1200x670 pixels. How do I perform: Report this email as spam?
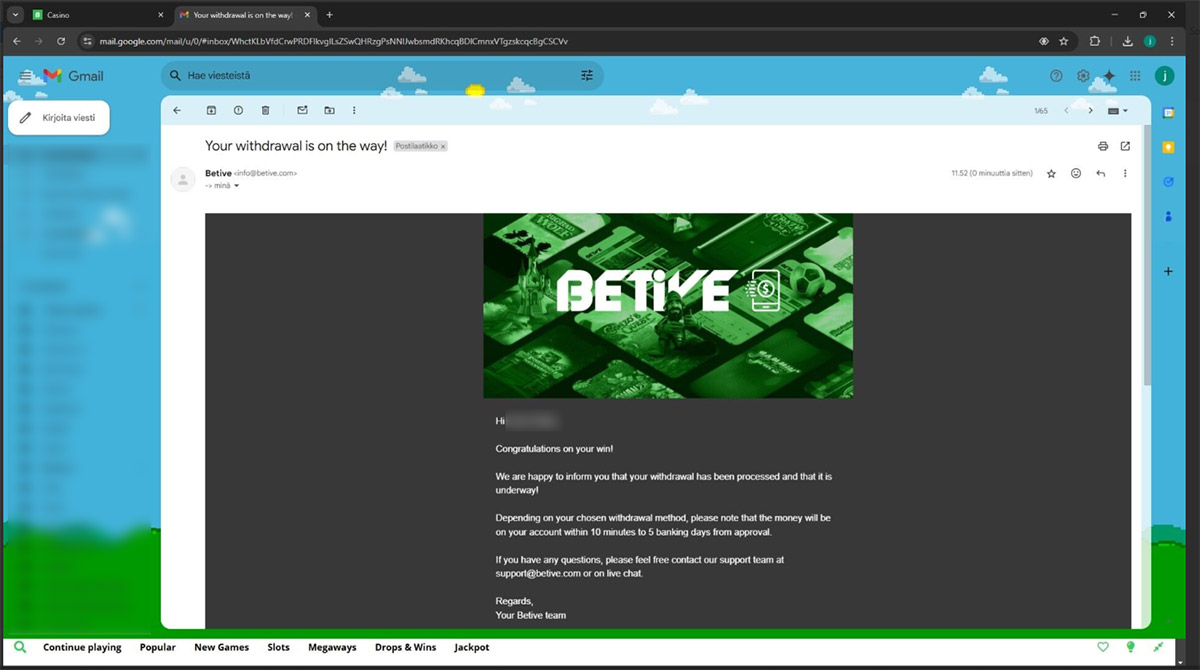click(x=238, y=110)
